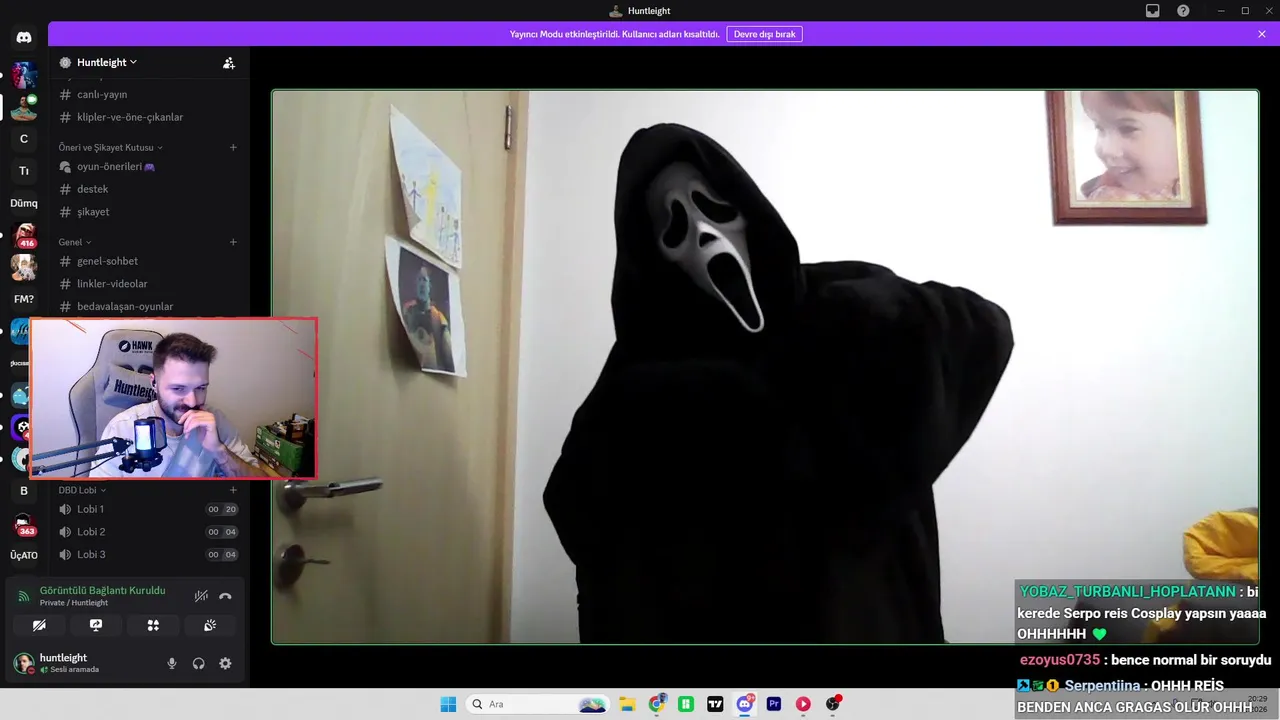
Task: Open the server with 416 badge
Action: (24, 235)
